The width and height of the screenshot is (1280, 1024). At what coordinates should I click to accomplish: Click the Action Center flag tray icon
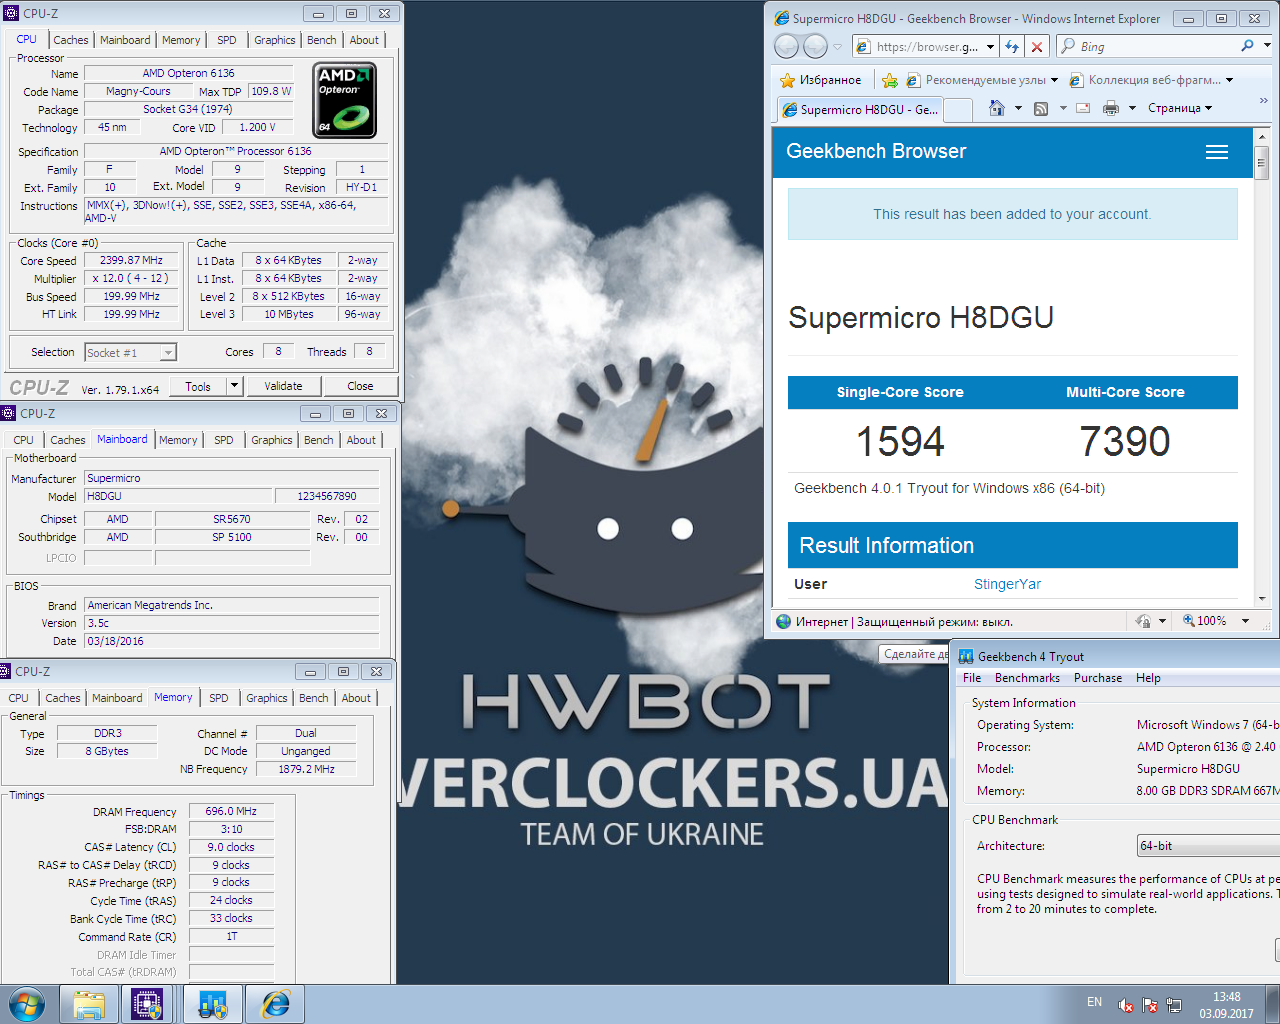[x=1150, y=1005]
